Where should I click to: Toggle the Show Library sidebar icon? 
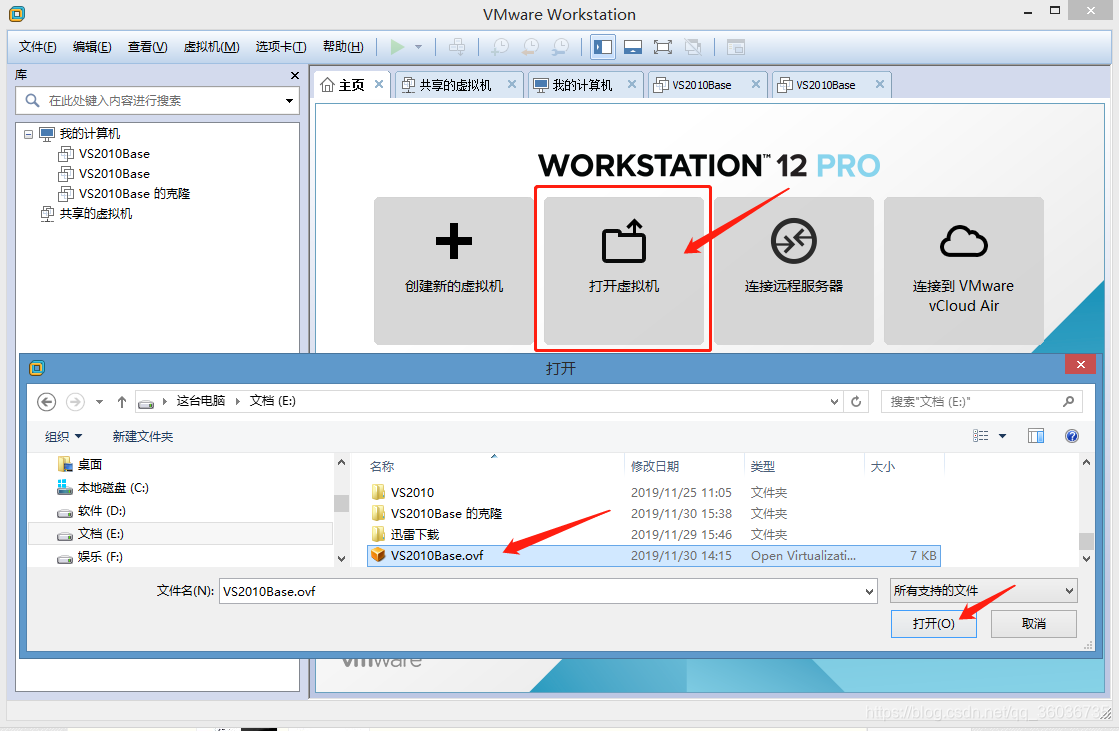pyautogui.click(x=603, y=47)
